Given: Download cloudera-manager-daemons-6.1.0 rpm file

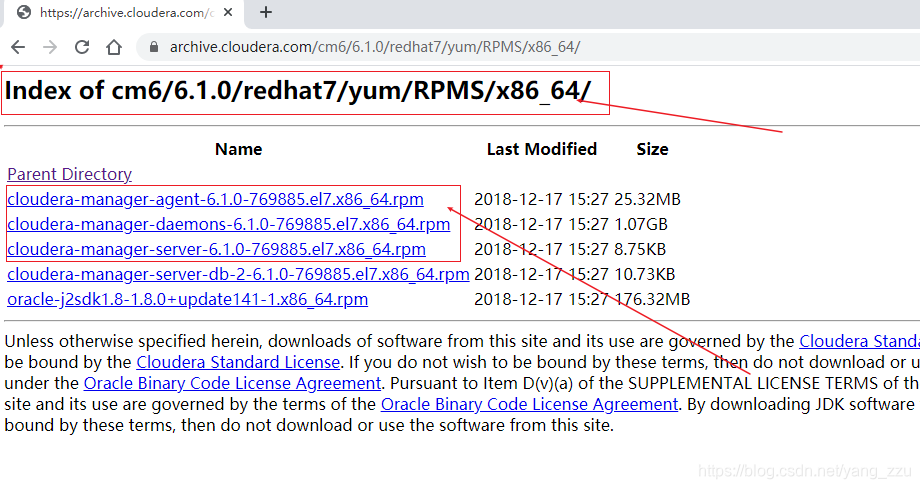Looking at the screenshot, I should [228, 224].
